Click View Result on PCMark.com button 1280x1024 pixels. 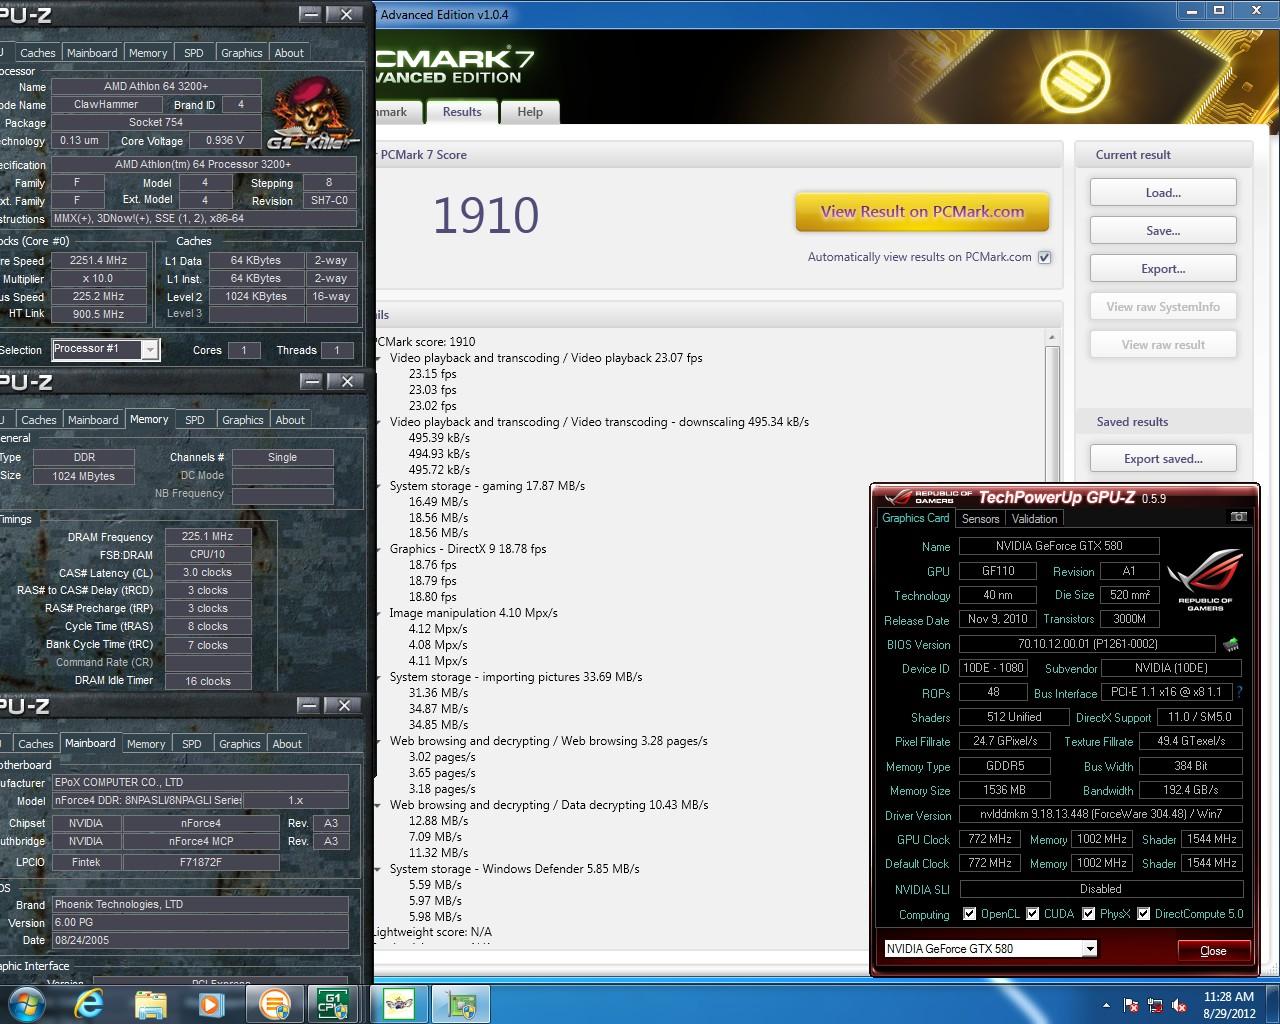pyautogui.click(x=922, y=212)
